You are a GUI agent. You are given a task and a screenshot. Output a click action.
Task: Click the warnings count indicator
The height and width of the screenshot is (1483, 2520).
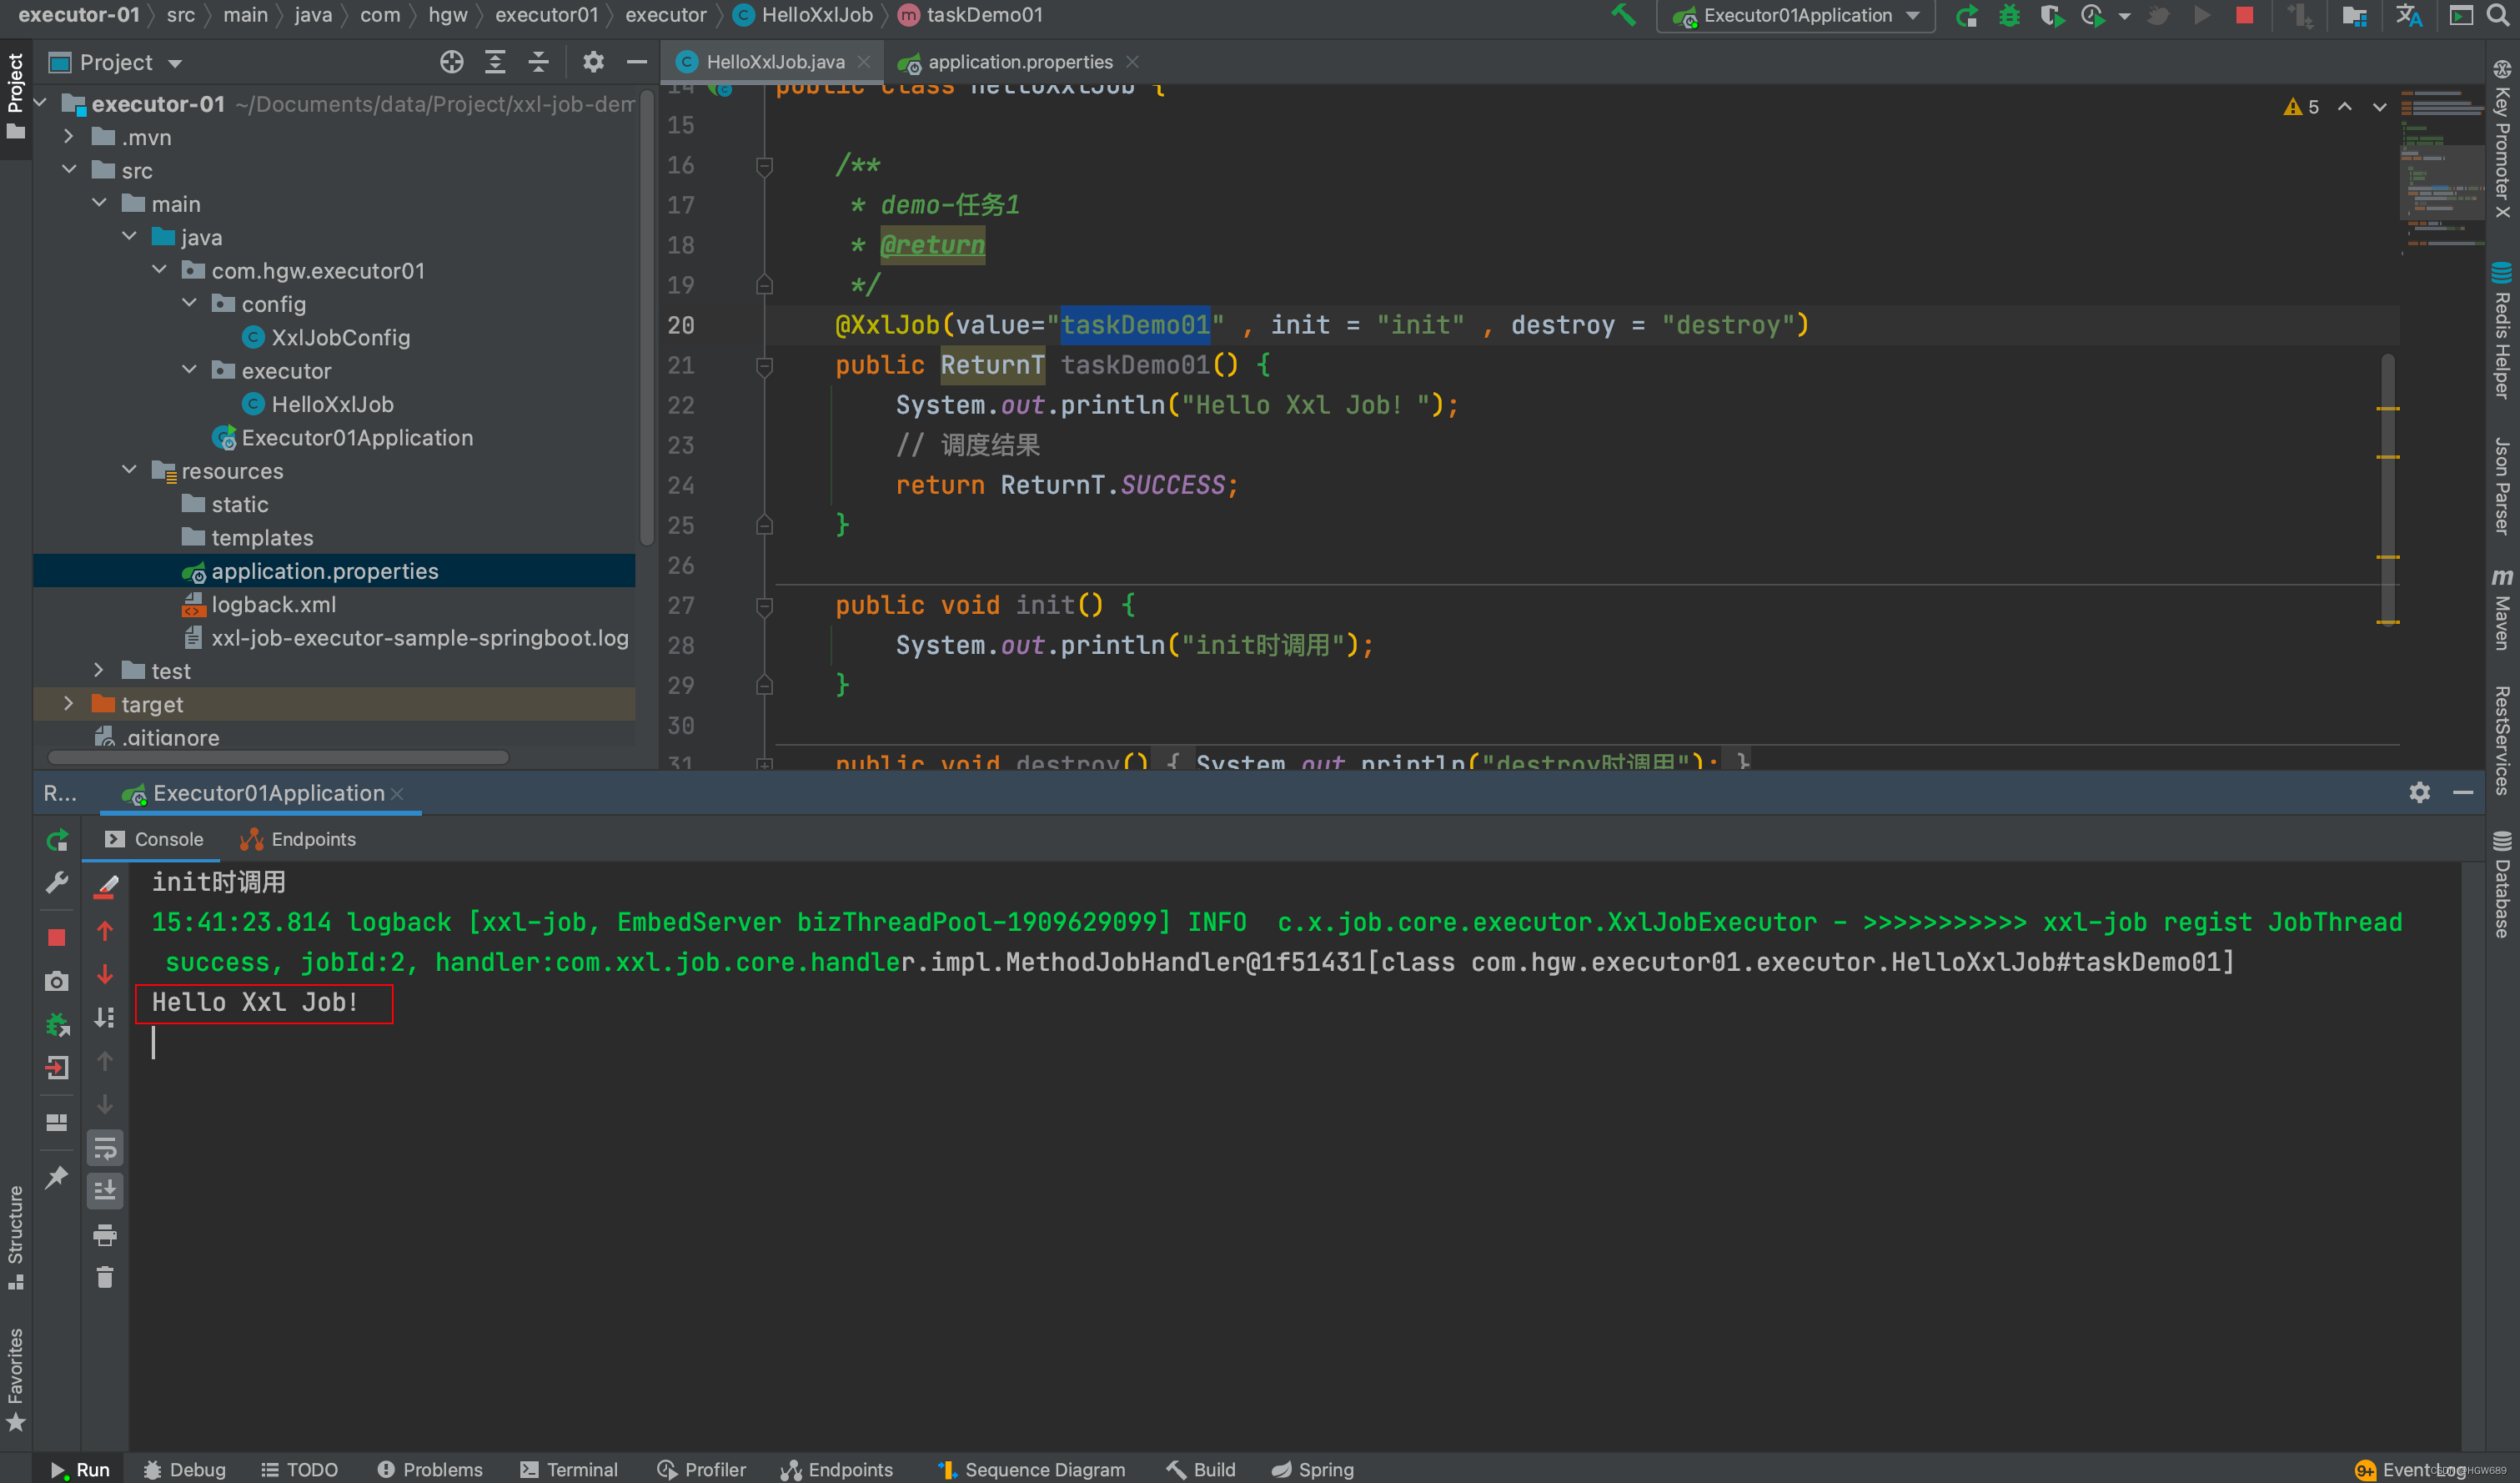click(x=2302, y=107)
